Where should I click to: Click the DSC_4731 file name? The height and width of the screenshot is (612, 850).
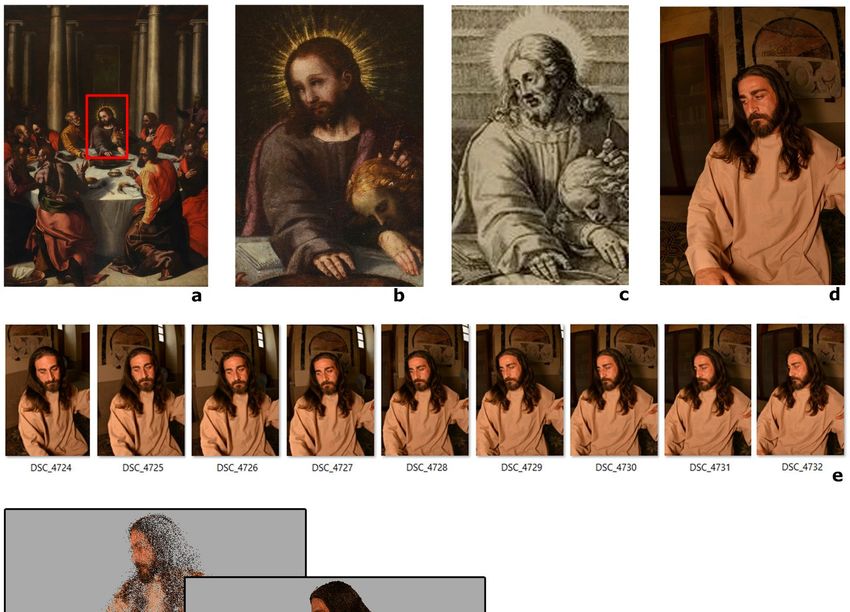pos(710,467)
